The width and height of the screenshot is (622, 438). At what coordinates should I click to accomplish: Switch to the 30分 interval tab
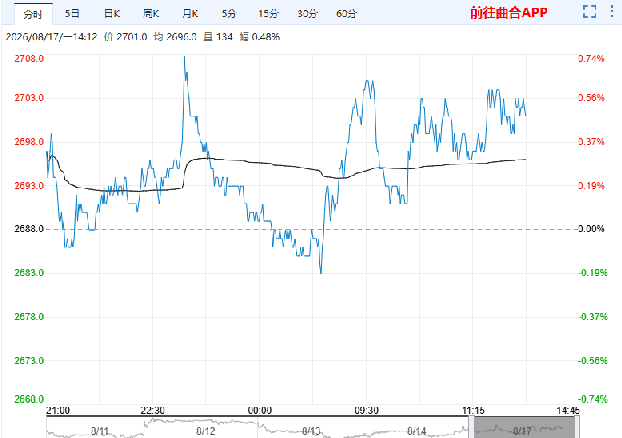[x=307, y=13]
